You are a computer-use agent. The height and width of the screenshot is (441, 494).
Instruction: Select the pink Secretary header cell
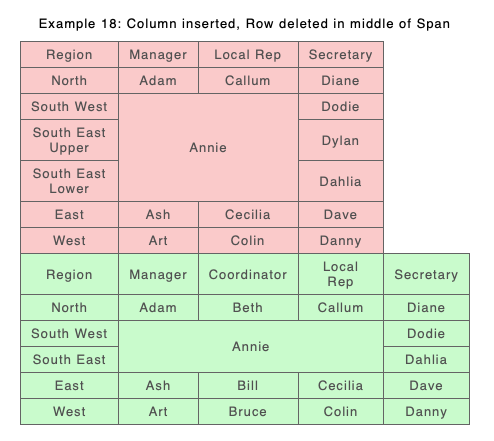(341, 54)
